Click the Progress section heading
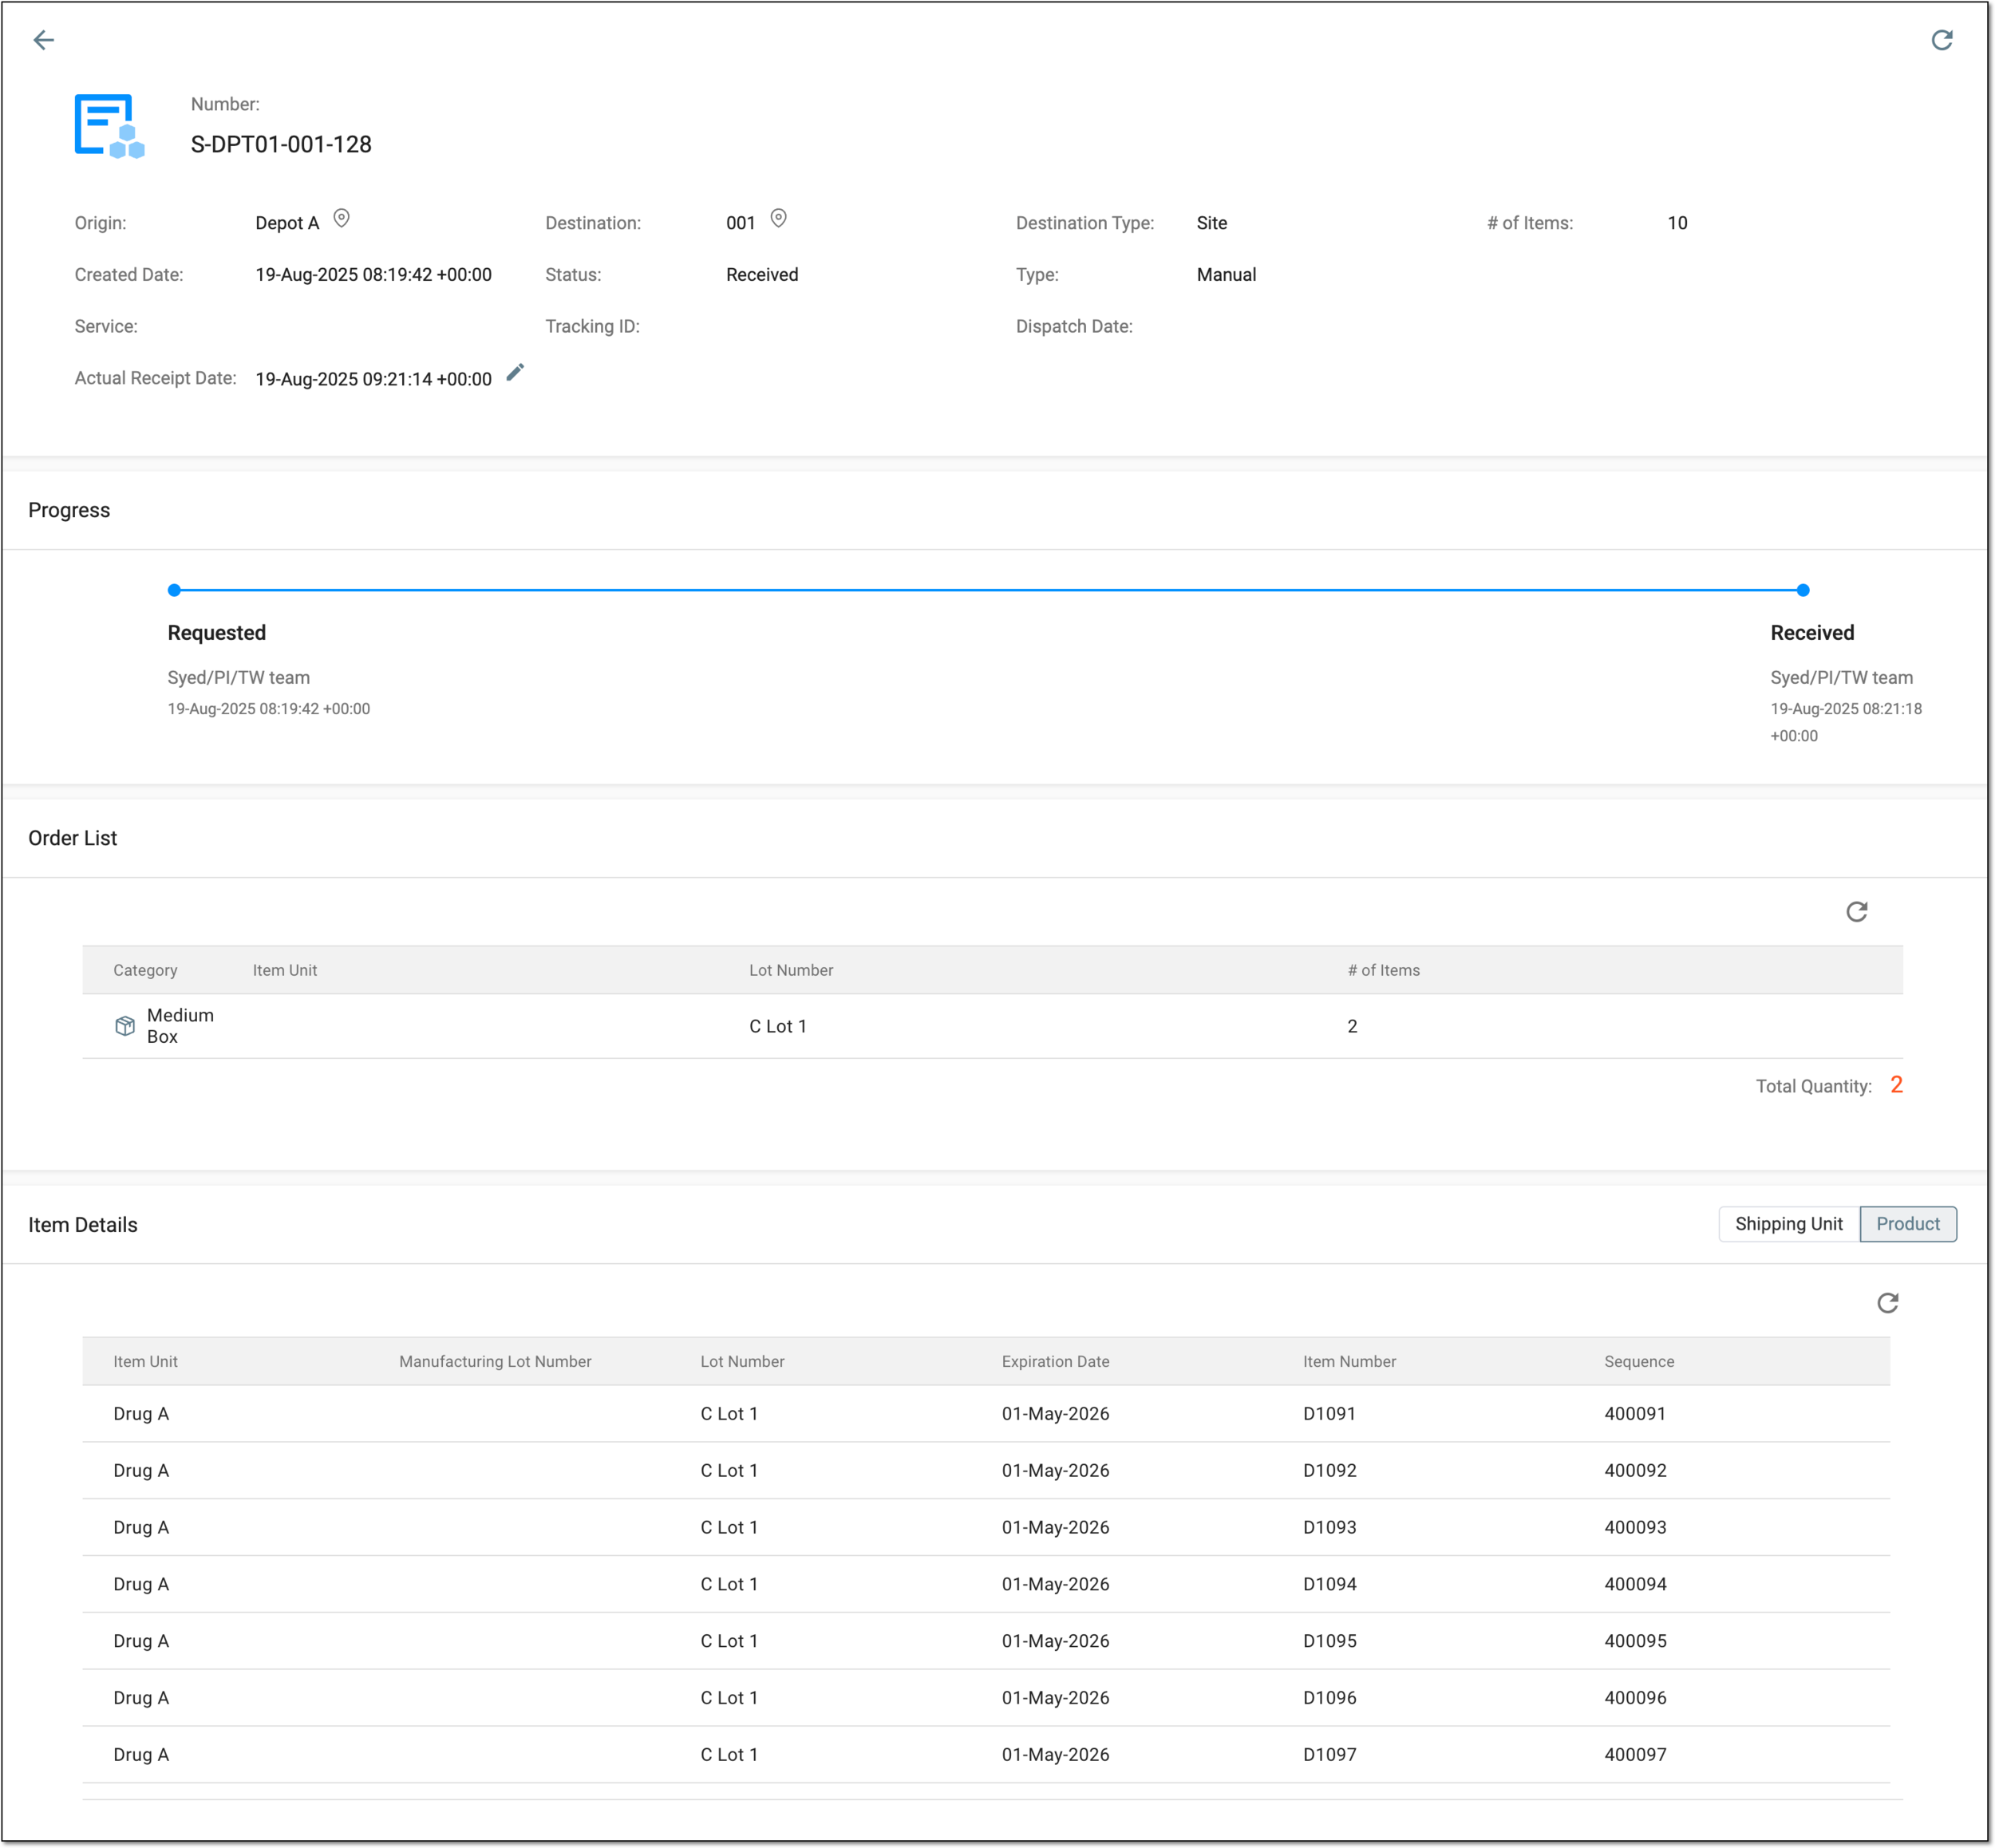 coord(69,510)
